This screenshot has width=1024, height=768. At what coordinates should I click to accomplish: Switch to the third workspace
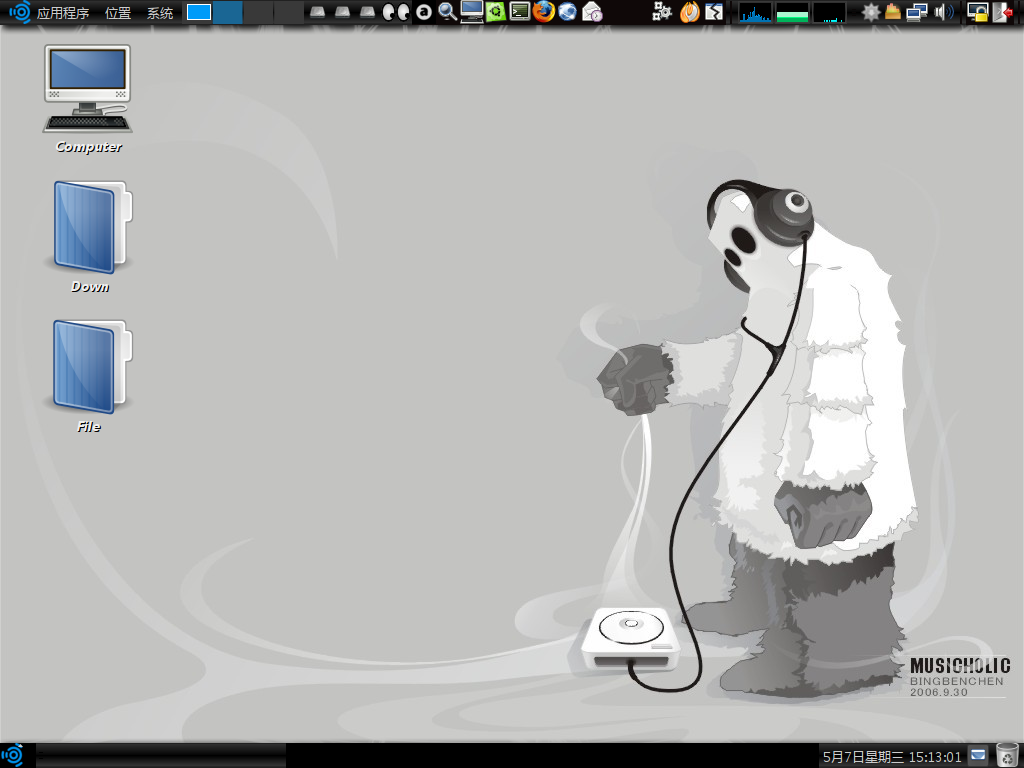coord(258,12)
